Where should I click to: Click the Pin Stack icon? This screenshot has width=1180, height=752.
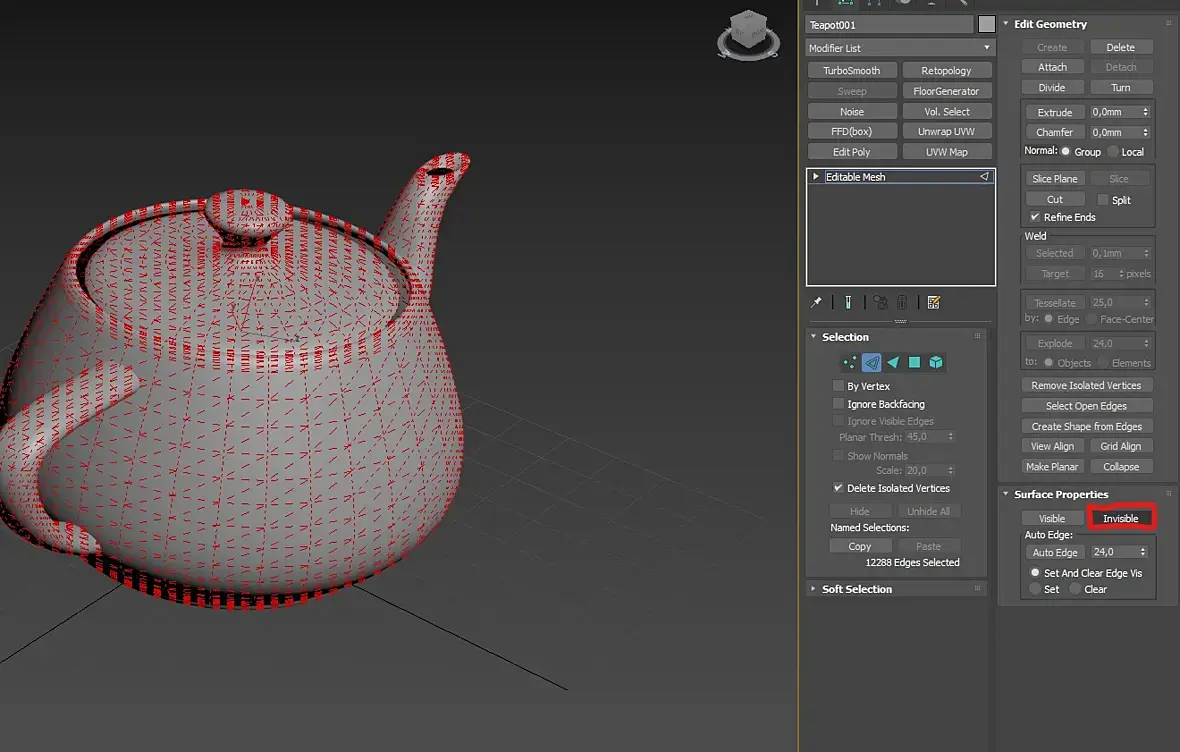pos(817,302)
